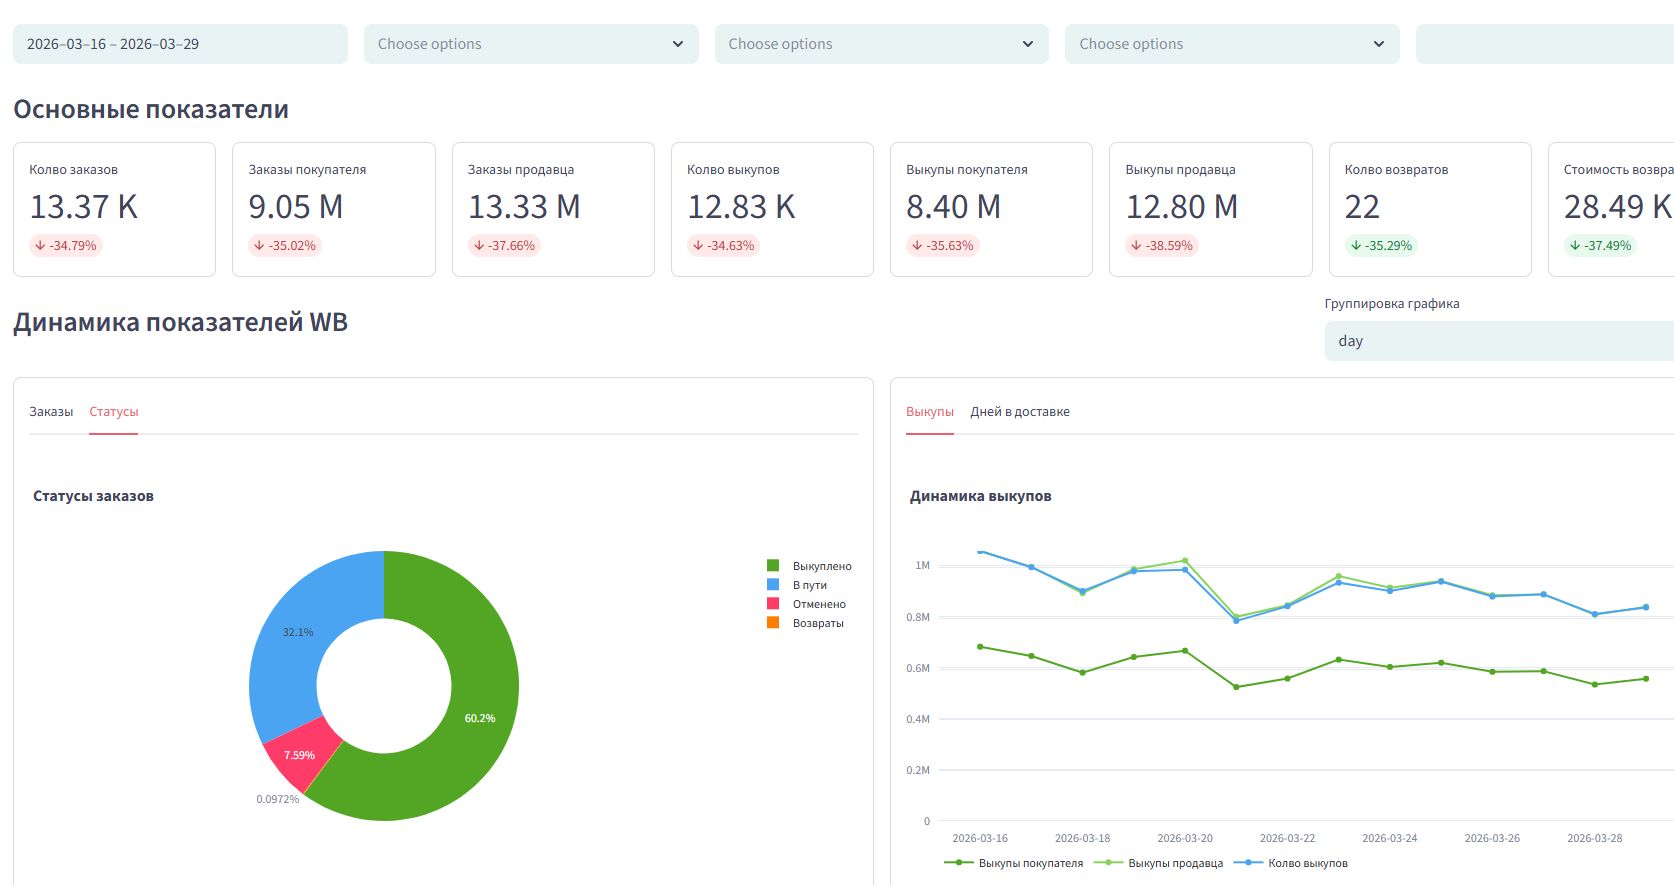The image size is (1674, 885).
Task: Switch to the Заказы tab
Action: point(51,412)
